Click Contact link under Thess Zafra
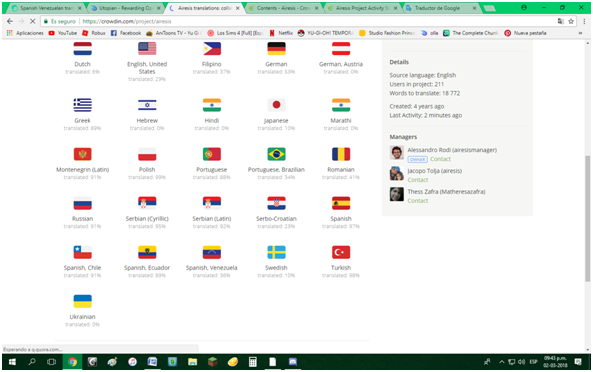Image resolution: width=593 pixels, height=372 pixels. click(x=418, y=201)
